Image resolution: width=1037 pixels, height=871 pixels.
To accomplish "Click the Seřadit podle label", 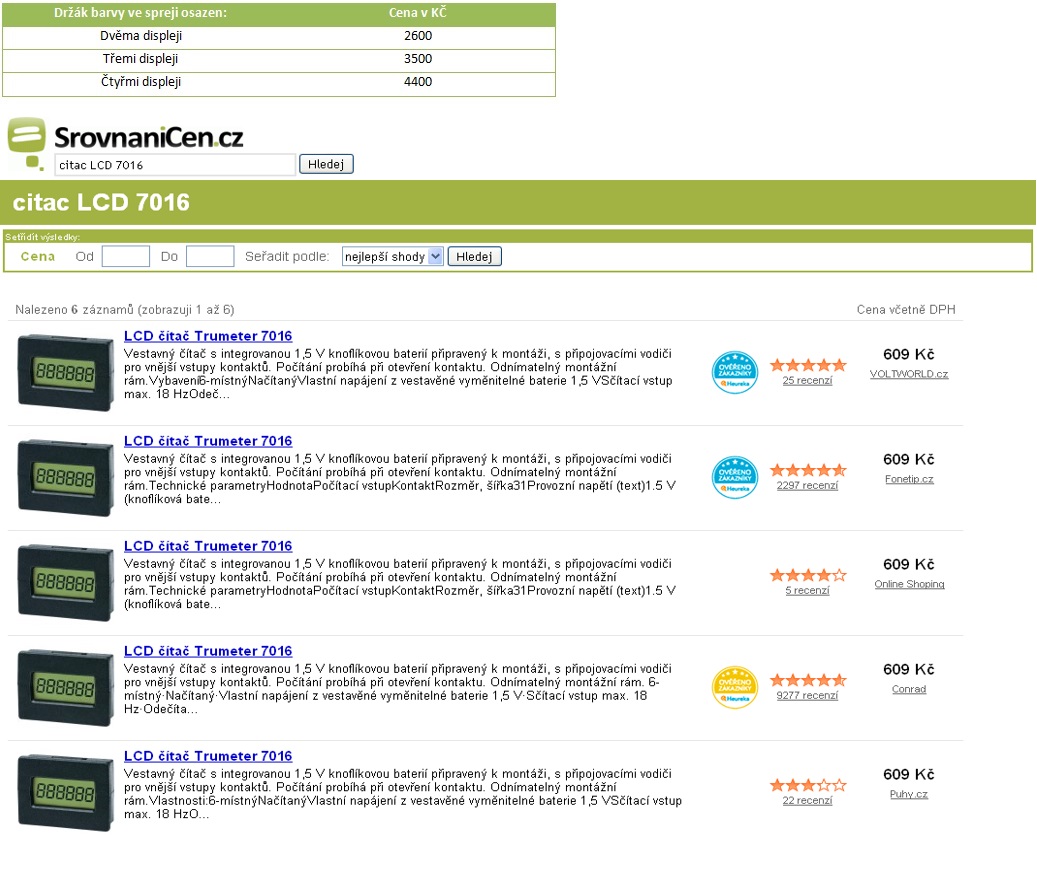I will point(287,257).
